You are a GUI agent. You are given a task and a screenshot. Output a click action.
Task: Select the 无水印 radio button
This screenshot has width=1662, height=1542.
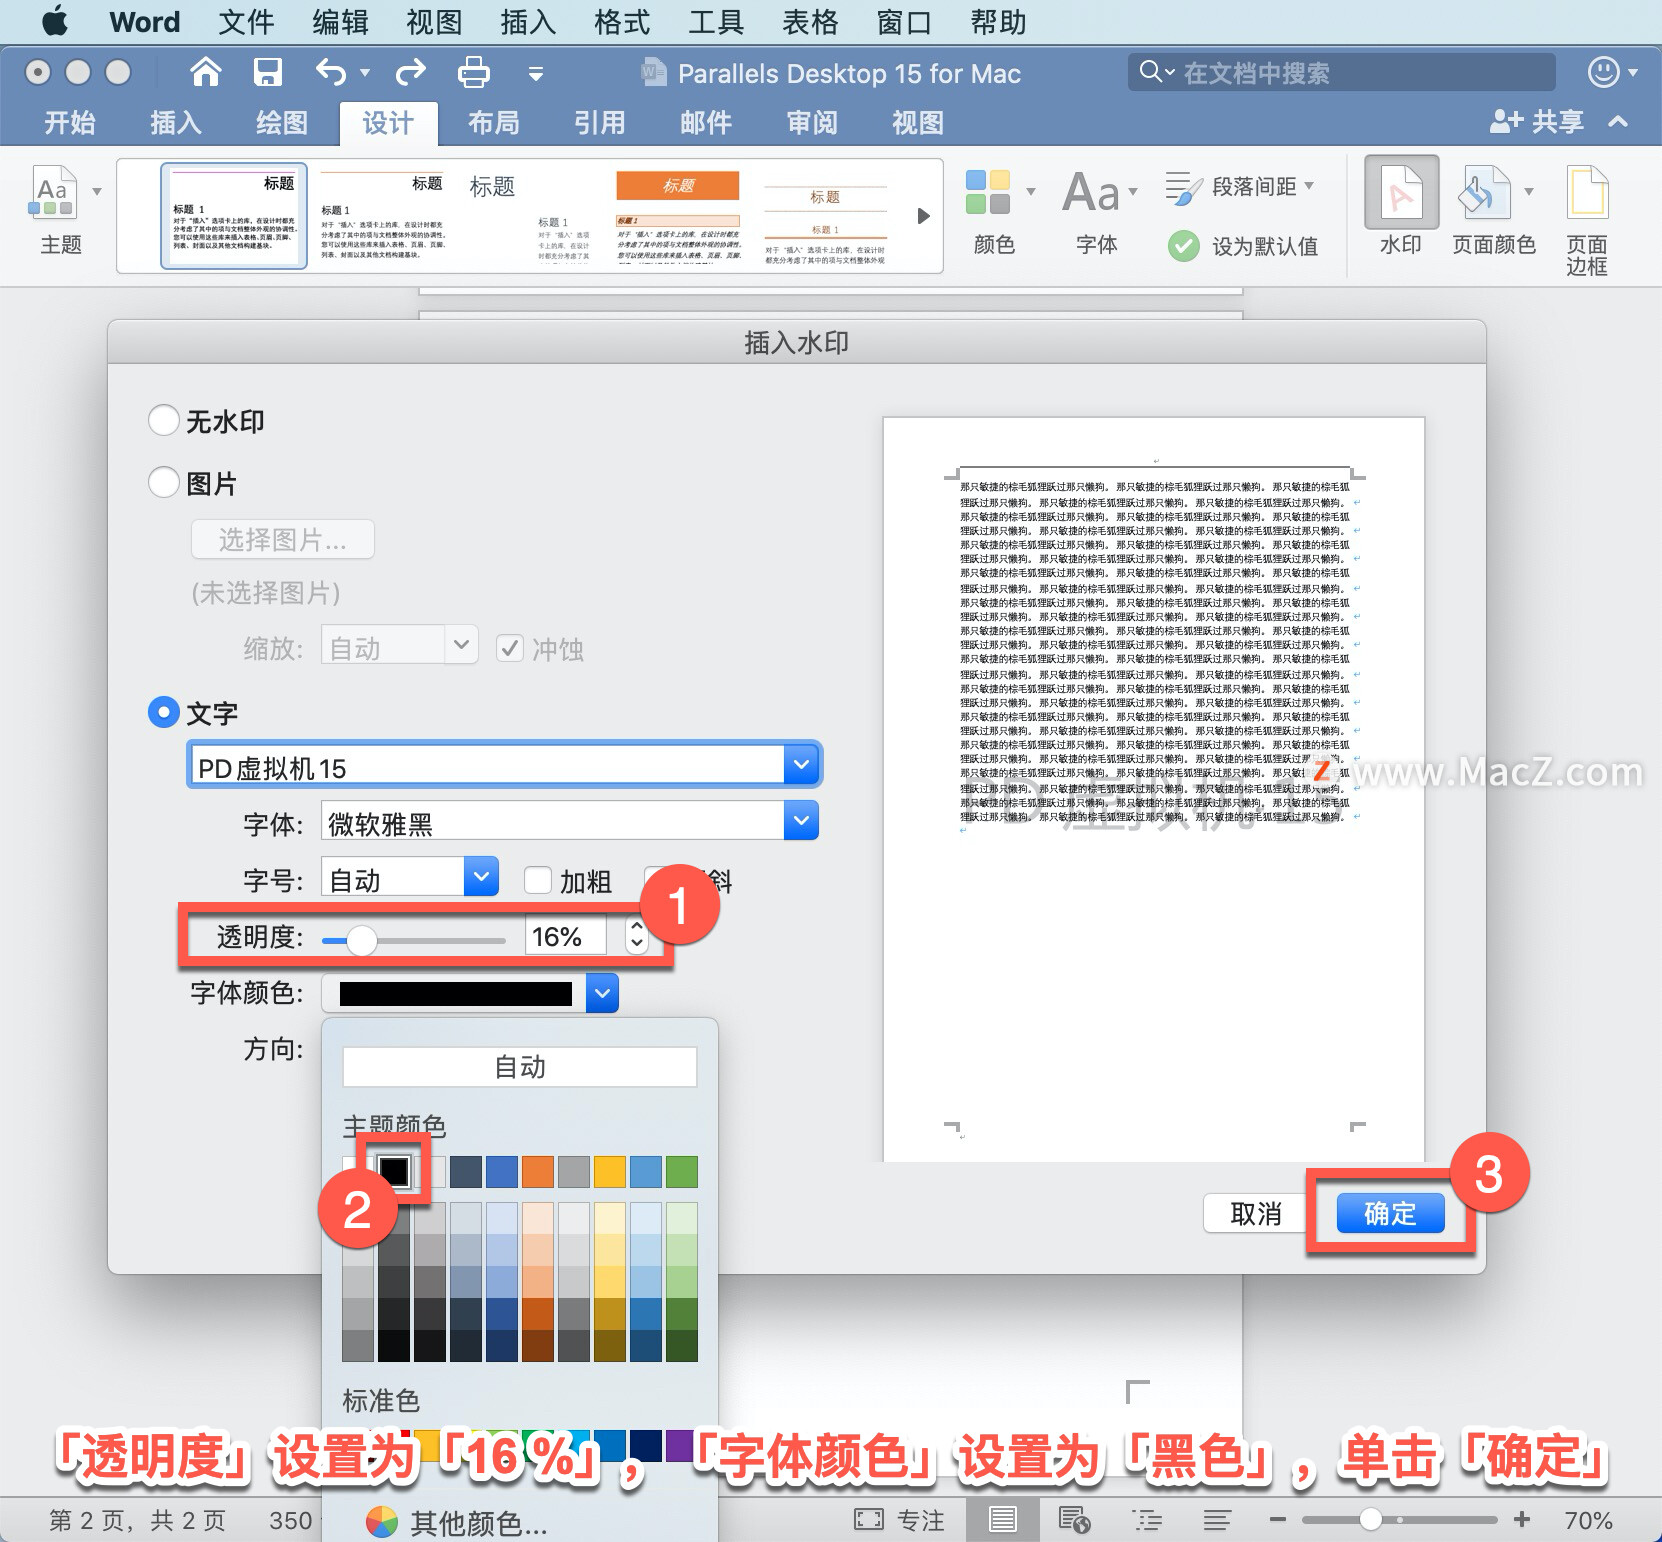pos(164,420)
